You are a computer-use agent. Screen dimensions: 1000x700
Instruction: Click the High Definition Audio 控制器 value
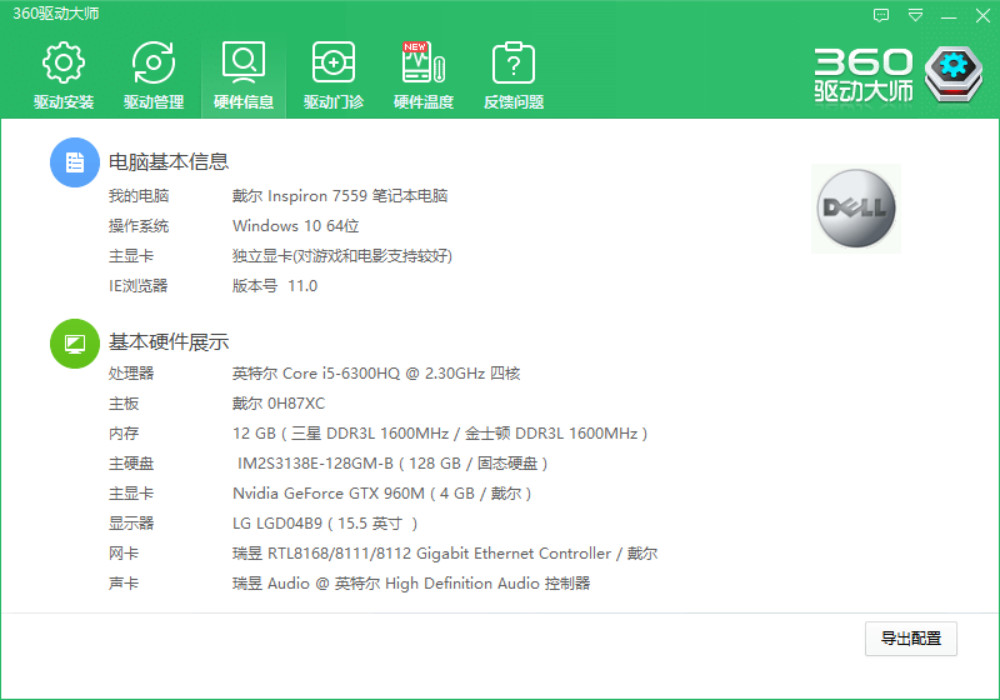pos(411,583)
